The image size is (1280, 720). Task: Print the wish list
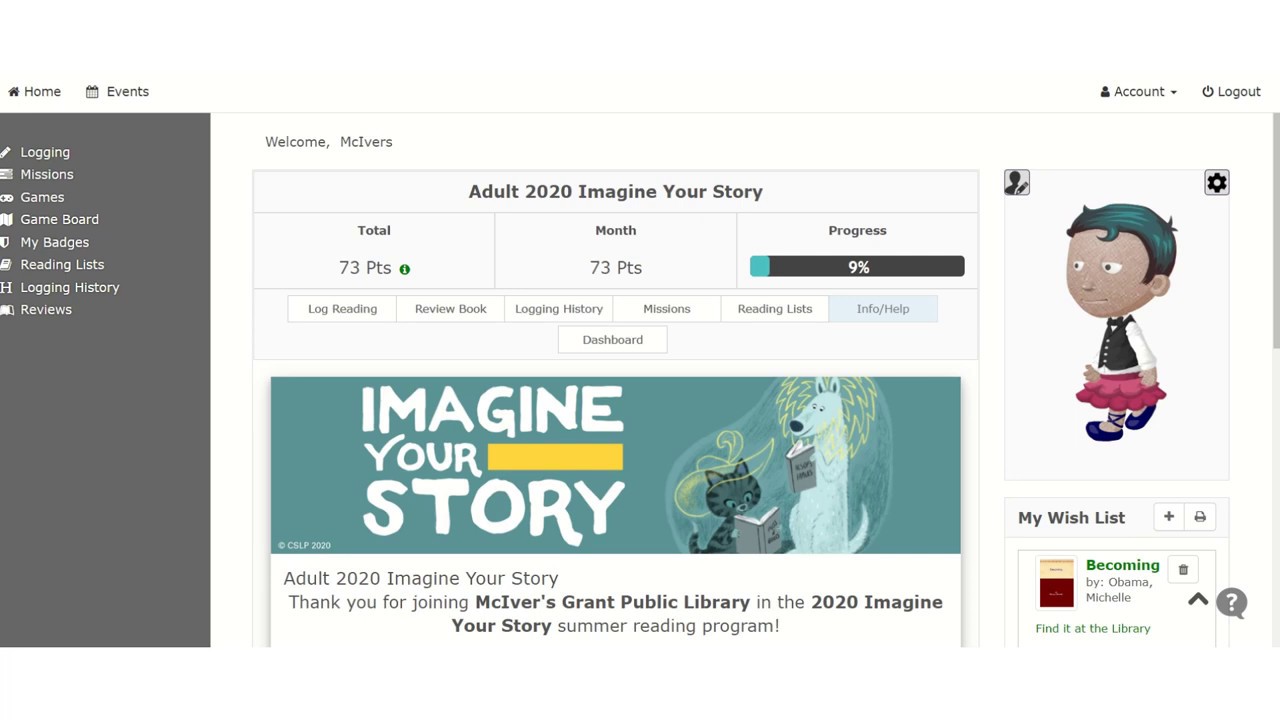[1200, 517]
